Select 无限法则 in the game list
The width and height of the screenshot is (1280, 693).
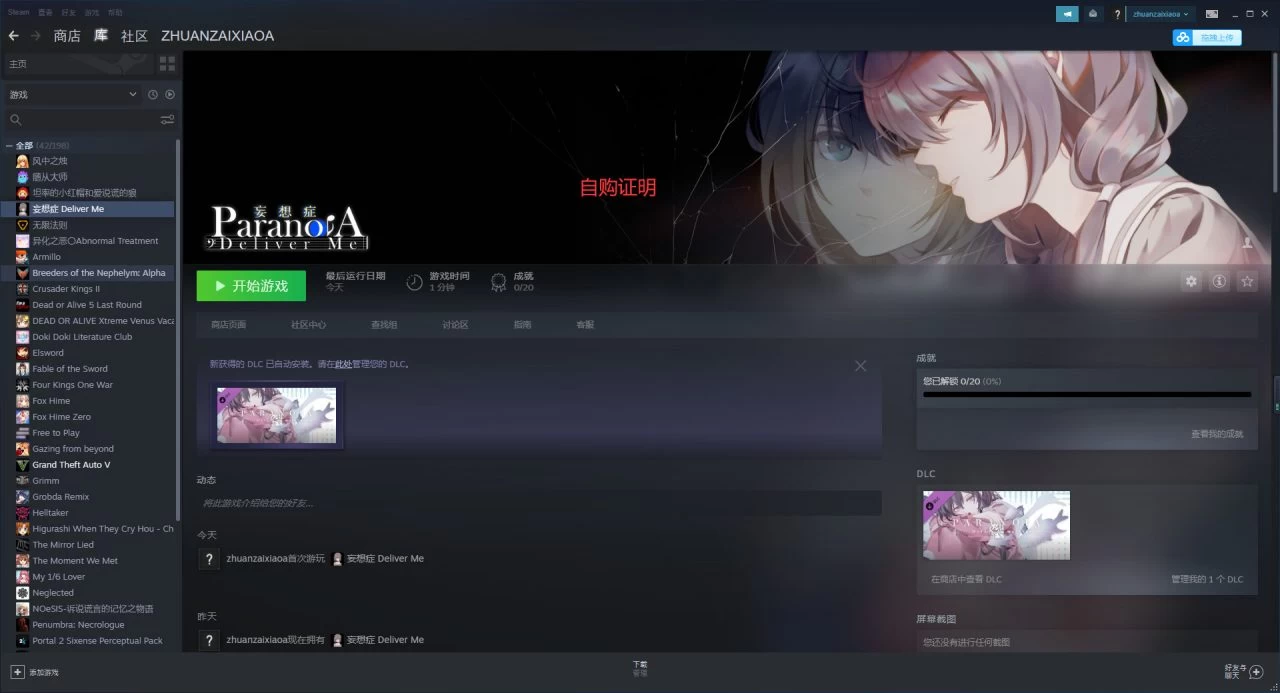[x=50, y=225]
